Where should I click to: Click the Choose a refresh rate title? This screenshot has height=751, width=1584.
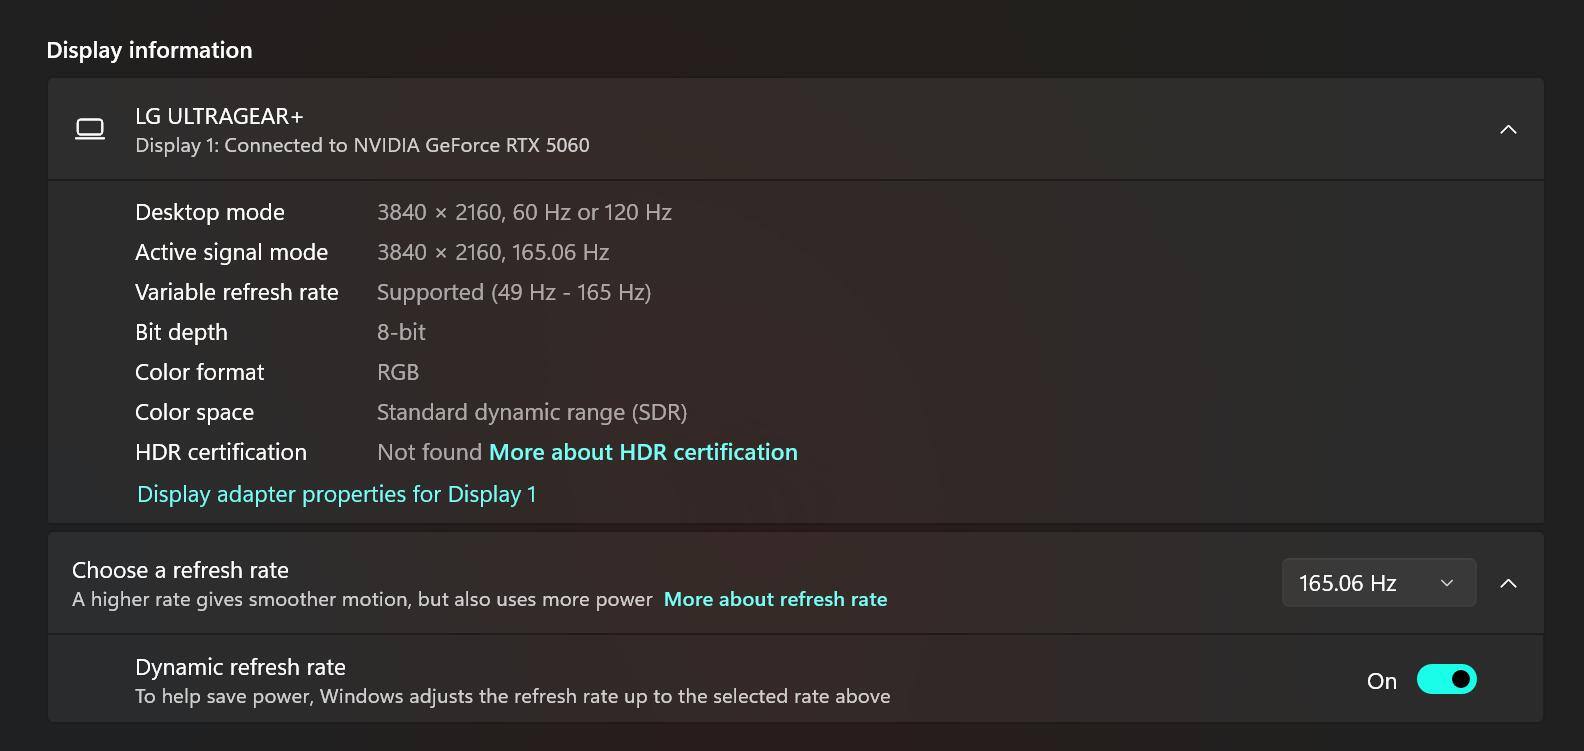[180, 570]
